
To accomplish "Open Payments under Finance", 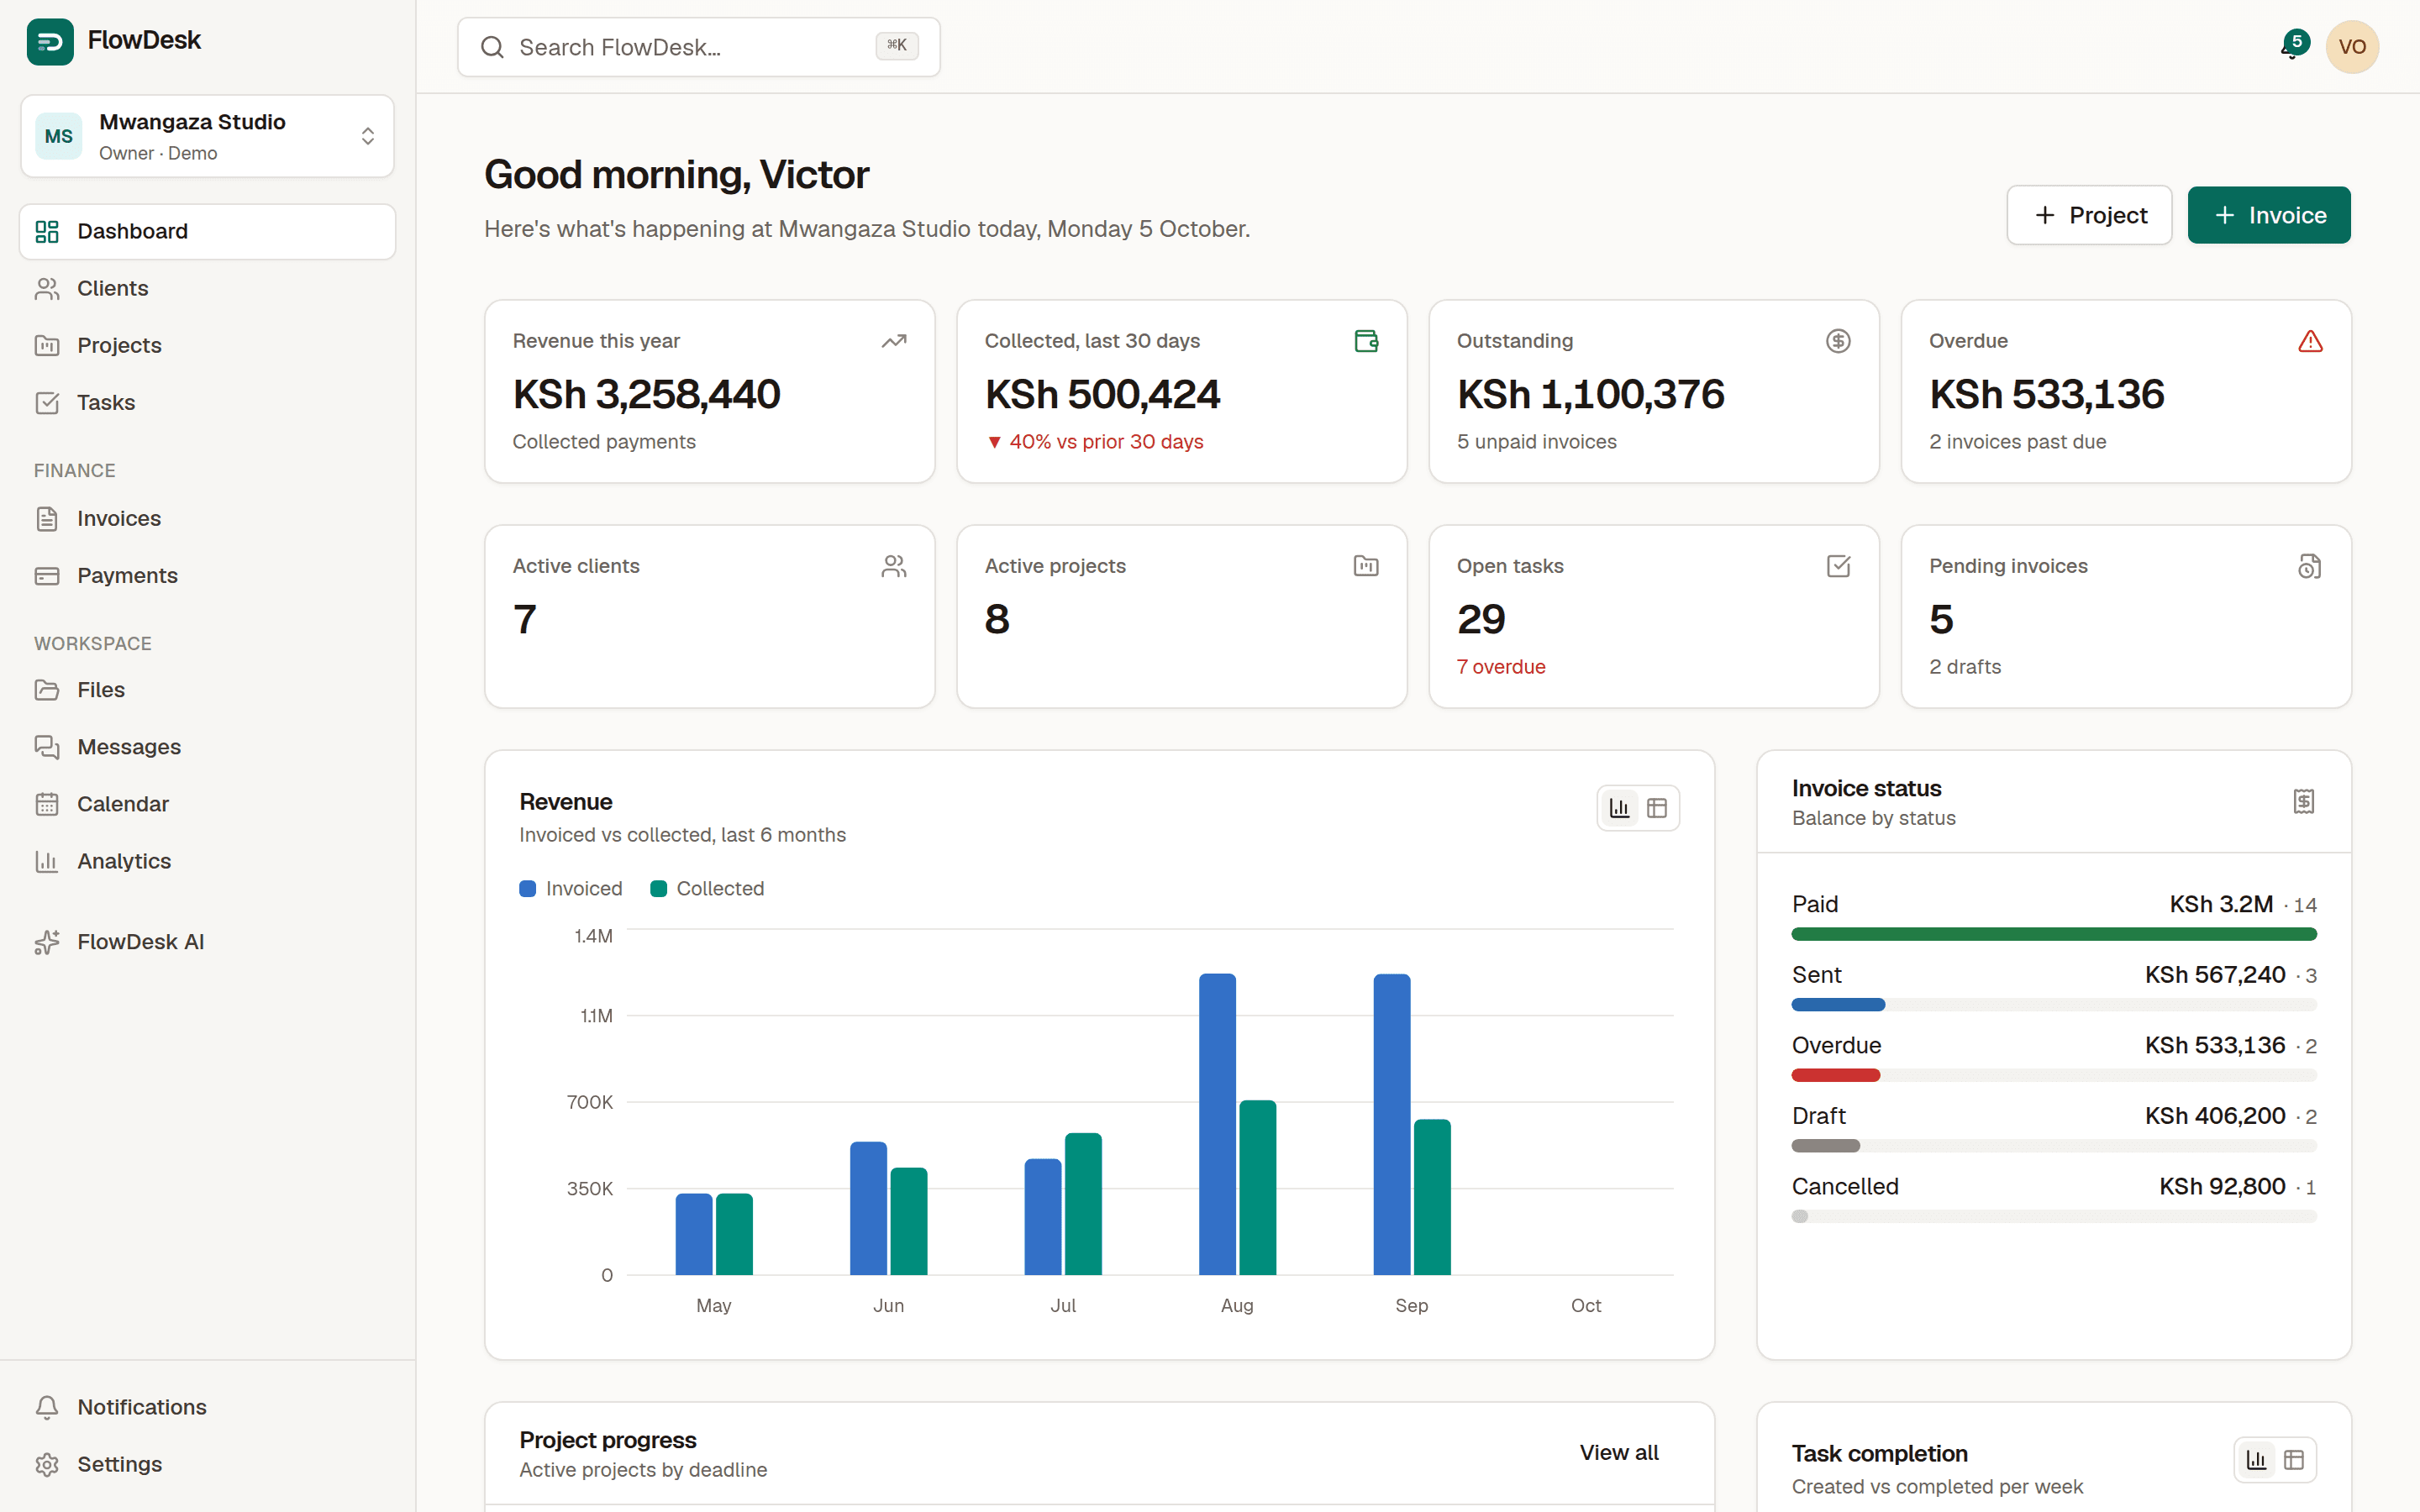I will tap(207, 576).
